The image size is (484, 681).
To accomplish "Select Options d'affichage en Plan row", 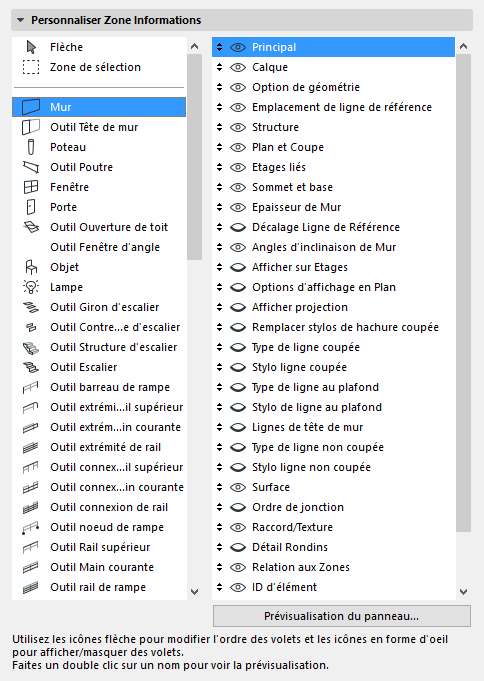I will (333, 287).
